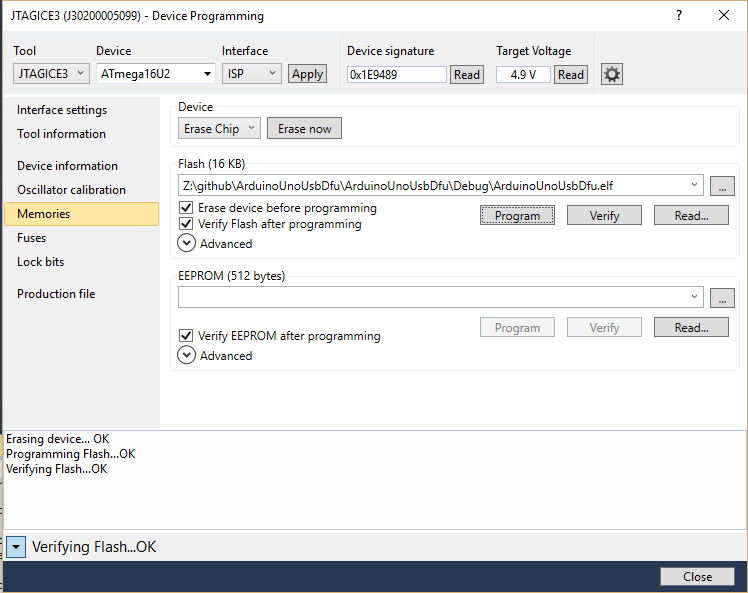
Task: Open the Interface ISP dropdown
Action: tap(251, 74)
